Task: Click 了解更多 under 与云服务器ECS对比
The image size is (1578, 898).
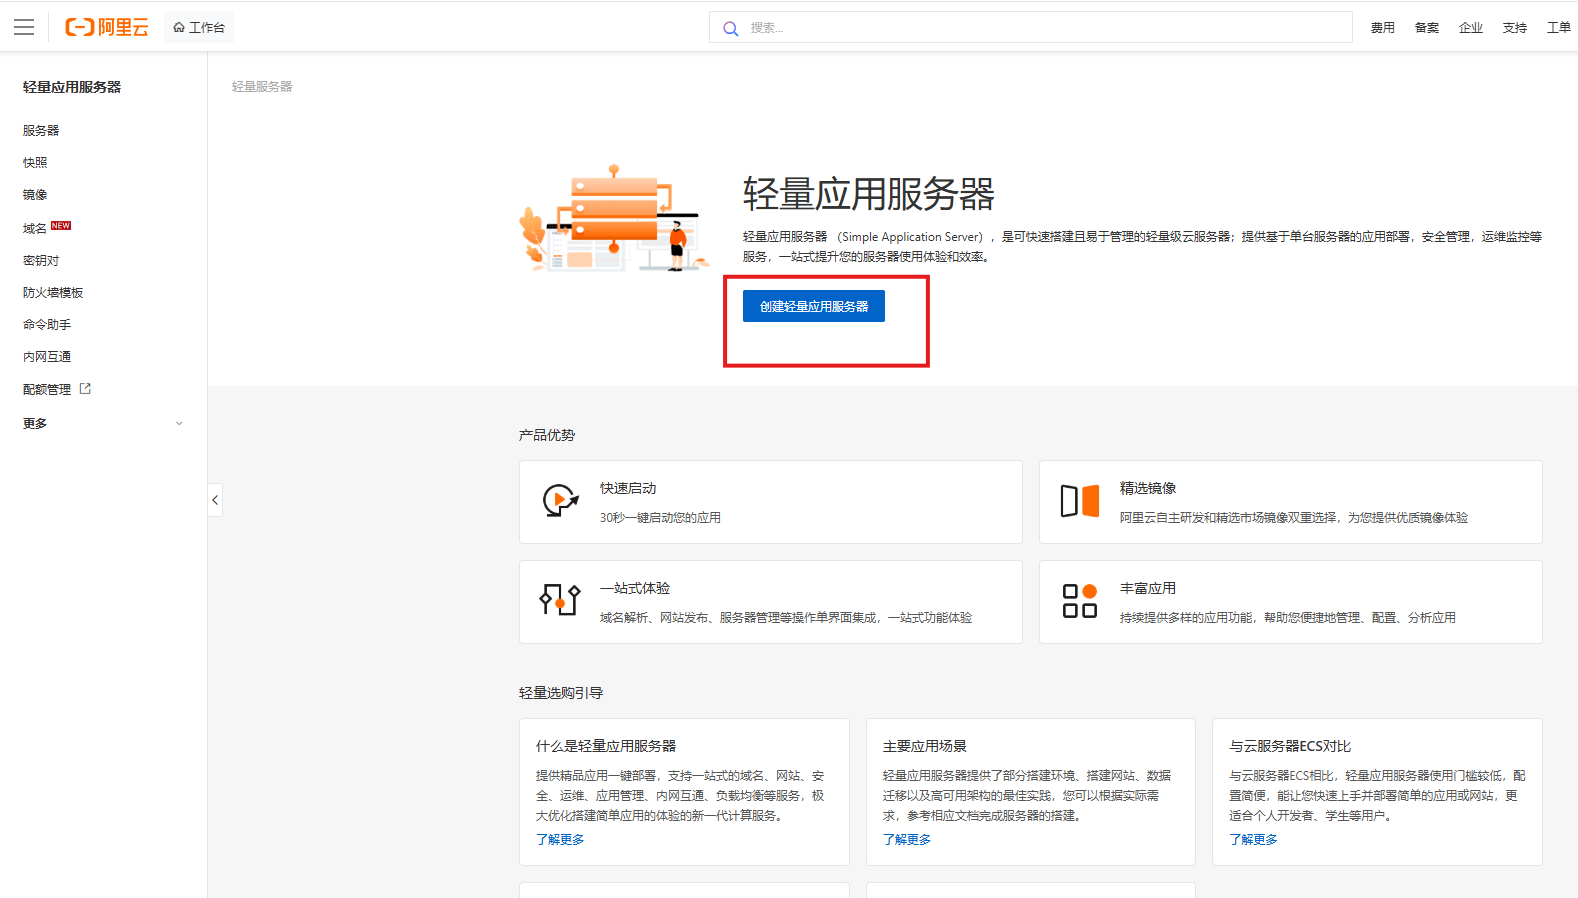Action: tap(1253, 839)
